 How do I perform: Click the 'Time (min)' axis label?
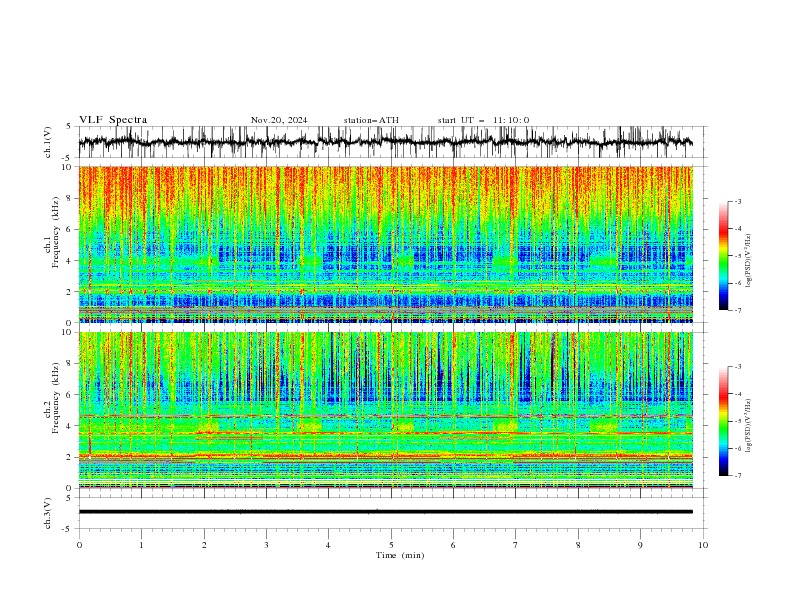tap(400, 555)
